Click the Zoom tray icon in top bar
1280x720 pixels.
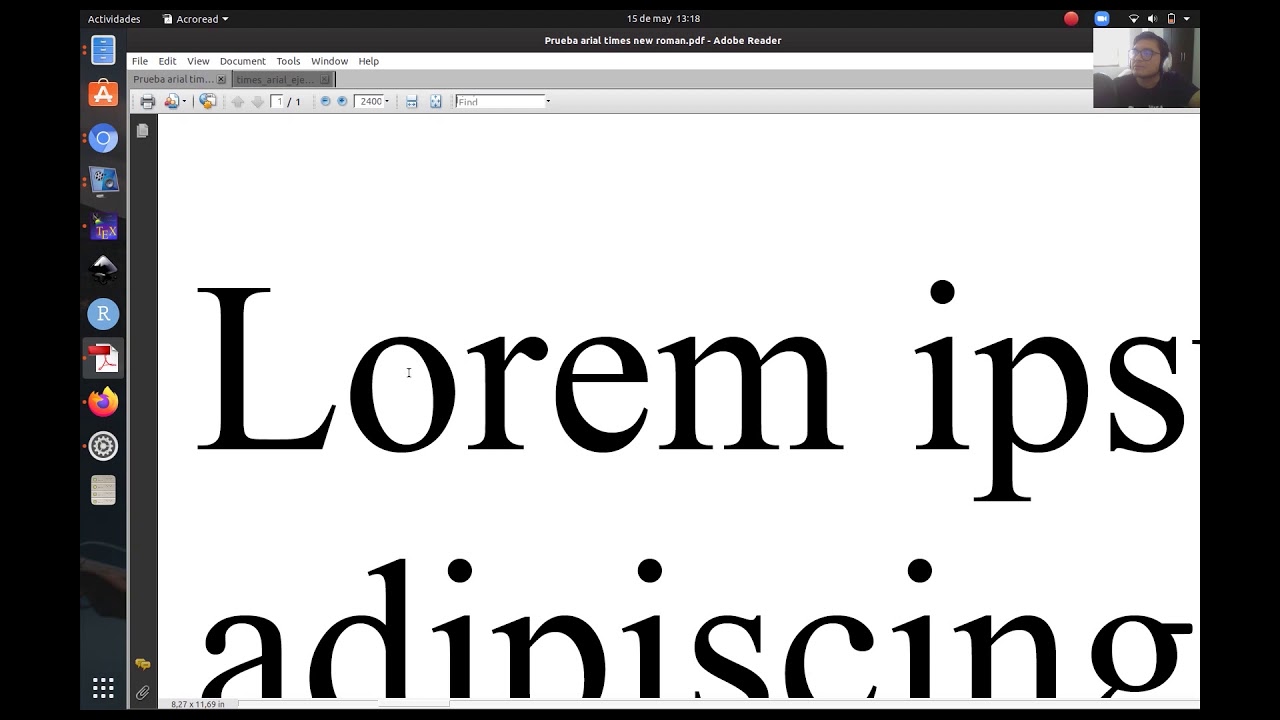click(x=1102, y=19)
